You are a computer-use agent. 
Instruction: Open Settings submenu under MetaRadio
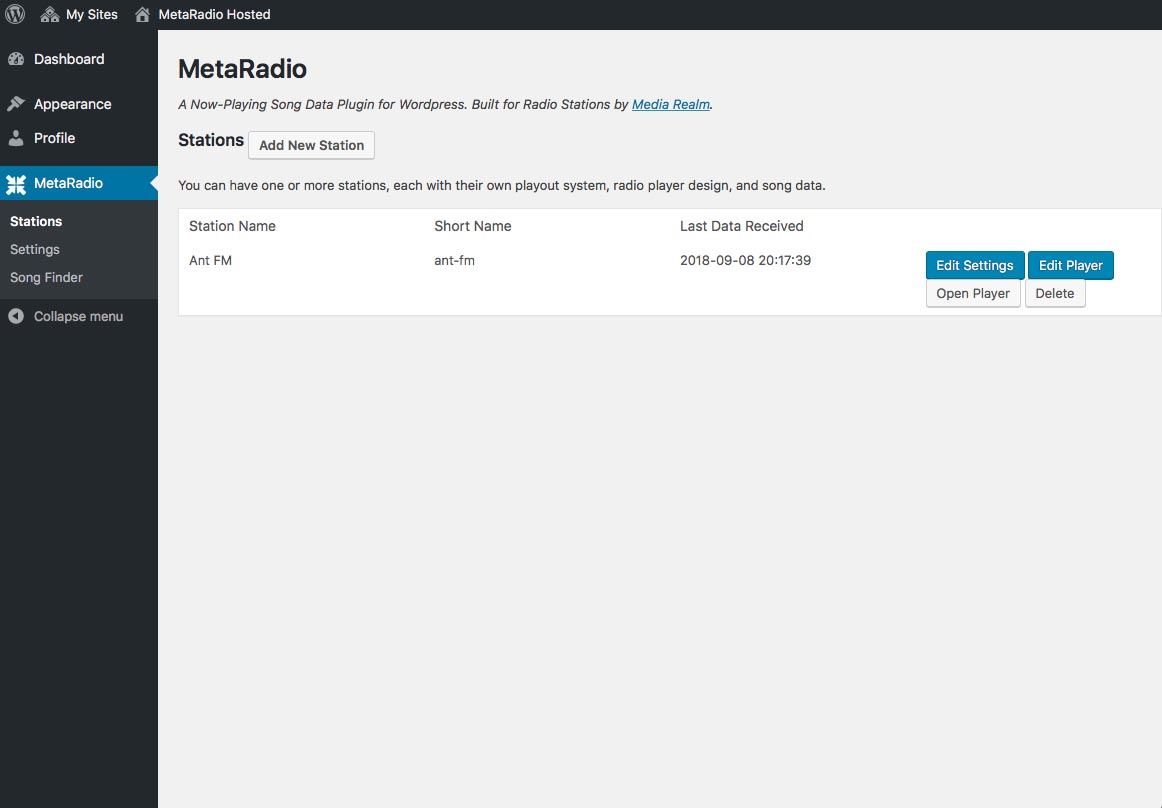click(35, 250)
